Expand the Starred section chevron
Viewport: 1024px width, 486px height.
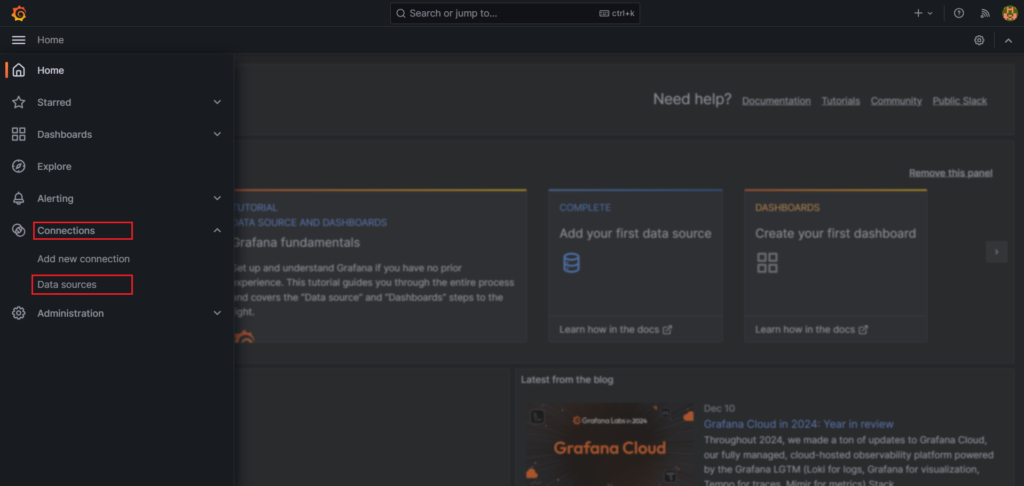(x=217, y=102)
